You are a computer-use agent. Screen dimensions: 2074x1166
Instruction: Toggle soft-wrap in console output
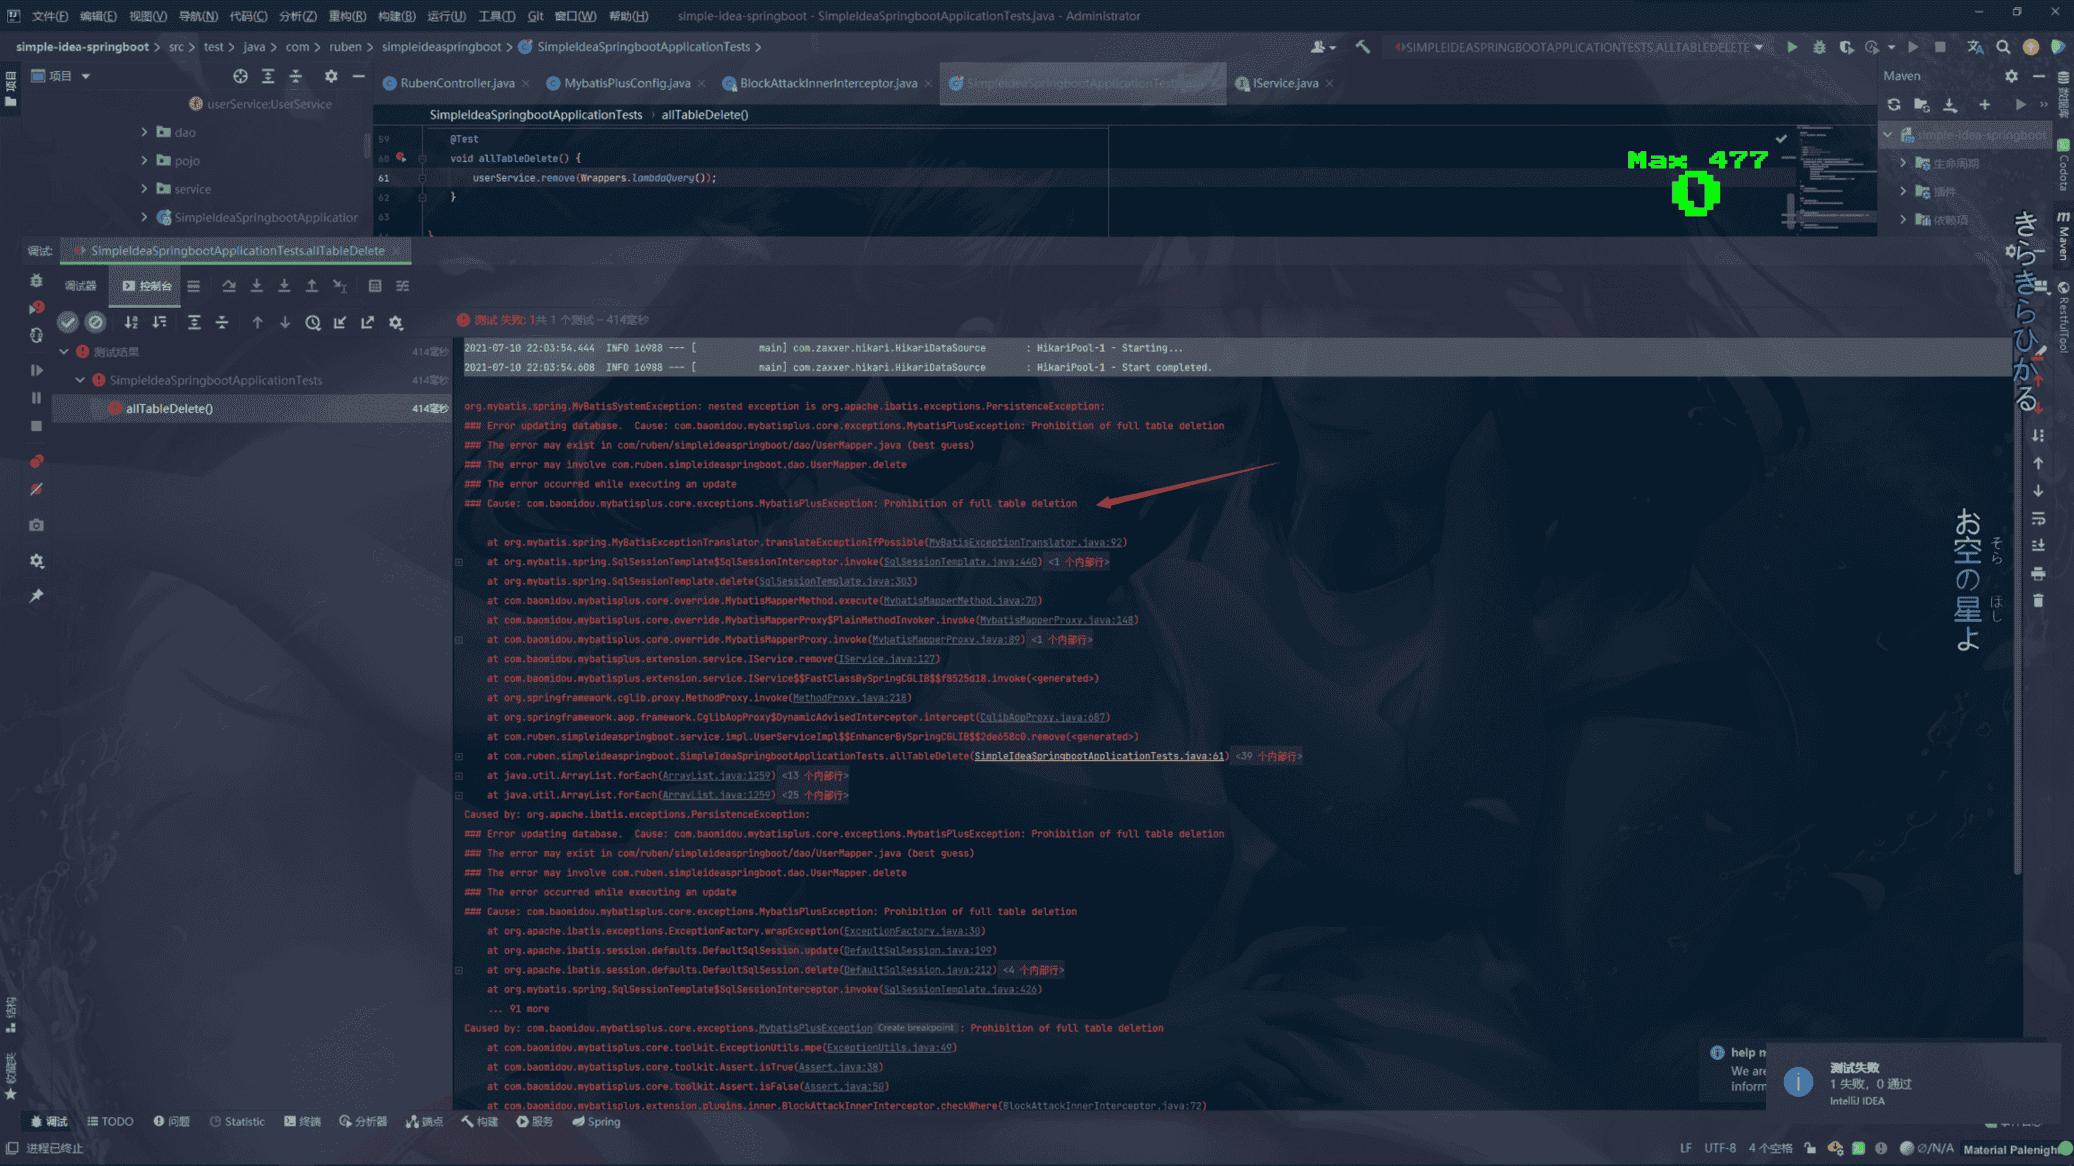(2038, 518)
